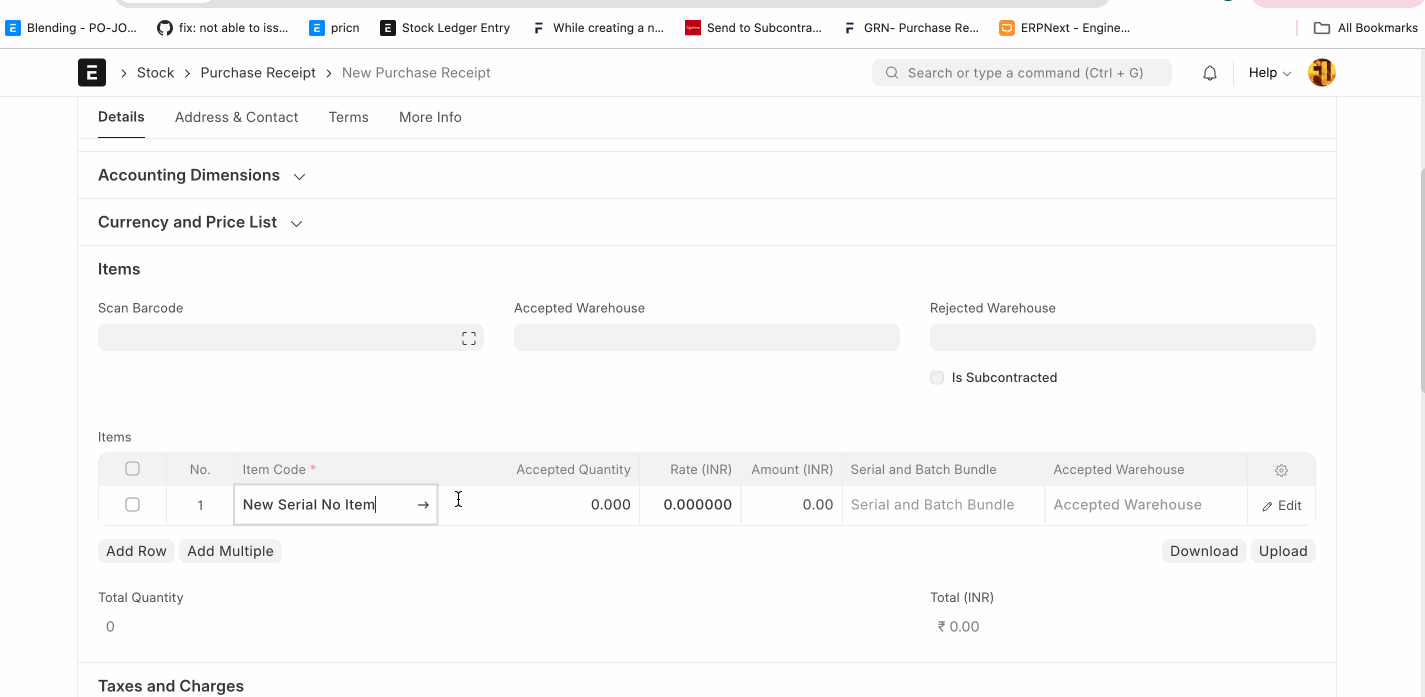The width and height of the screenshot is (1425, 697).
Task: Click the pencil Edit icon in row 1
Action: coord(1268,506)
